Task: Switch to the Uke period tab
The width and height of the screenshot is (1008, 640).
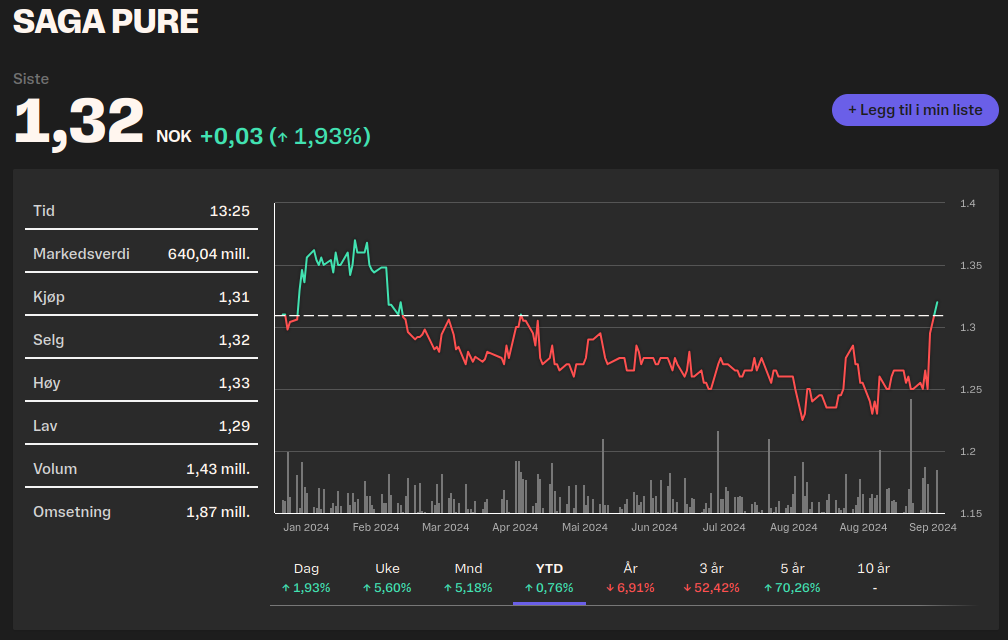Action: pyautogui.click(x=387, y=578)
